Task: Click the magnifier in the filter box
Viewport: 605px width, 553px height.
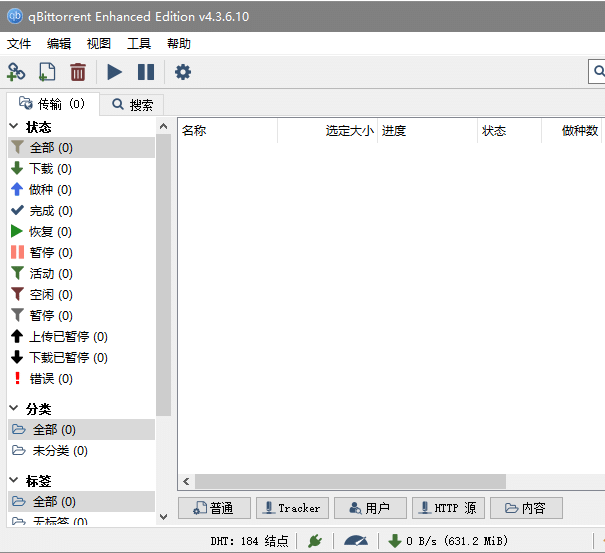Action: (599, 71)
